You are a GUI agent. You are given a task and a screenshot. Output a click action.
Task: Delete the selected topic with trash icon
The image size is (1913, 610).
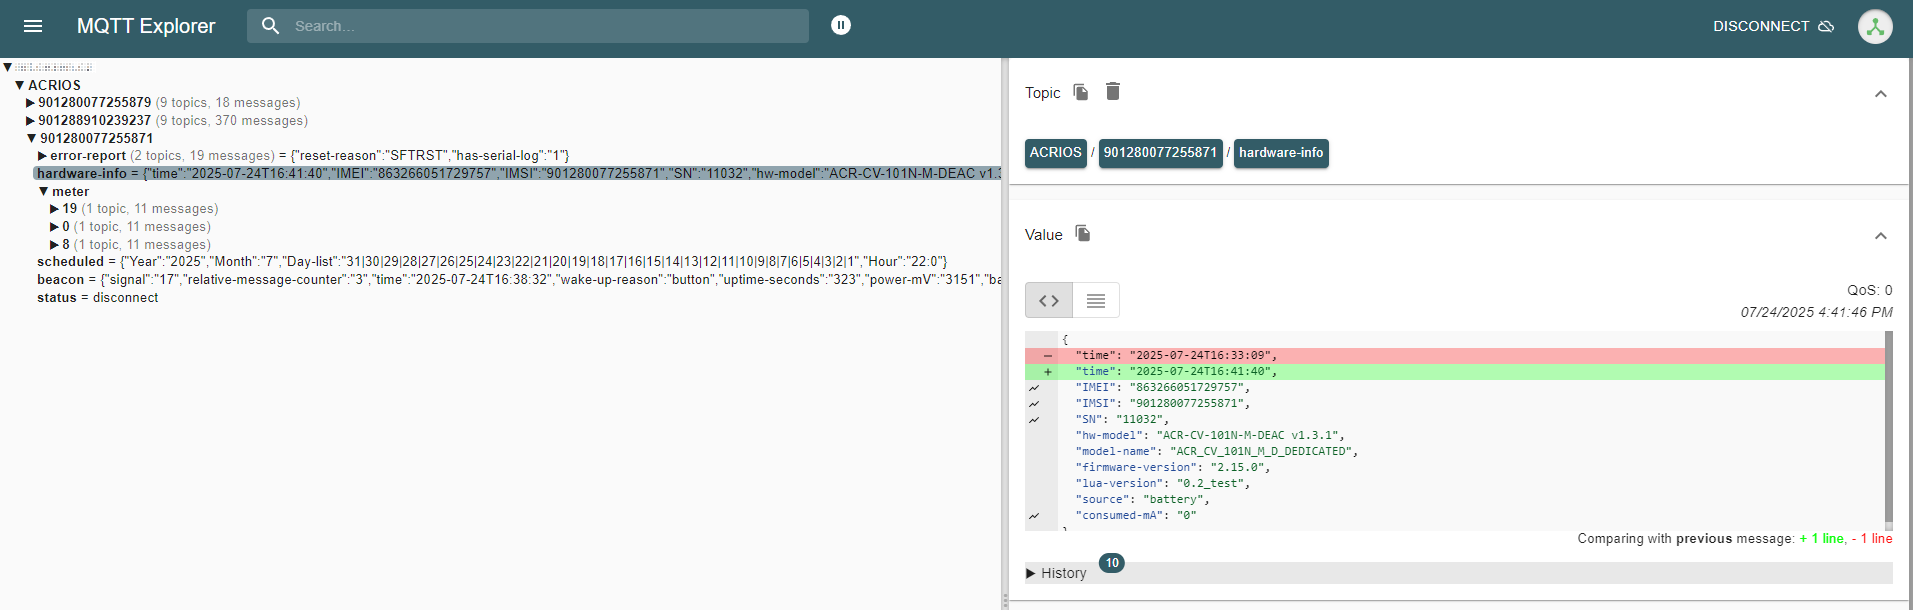(1113, 92)
